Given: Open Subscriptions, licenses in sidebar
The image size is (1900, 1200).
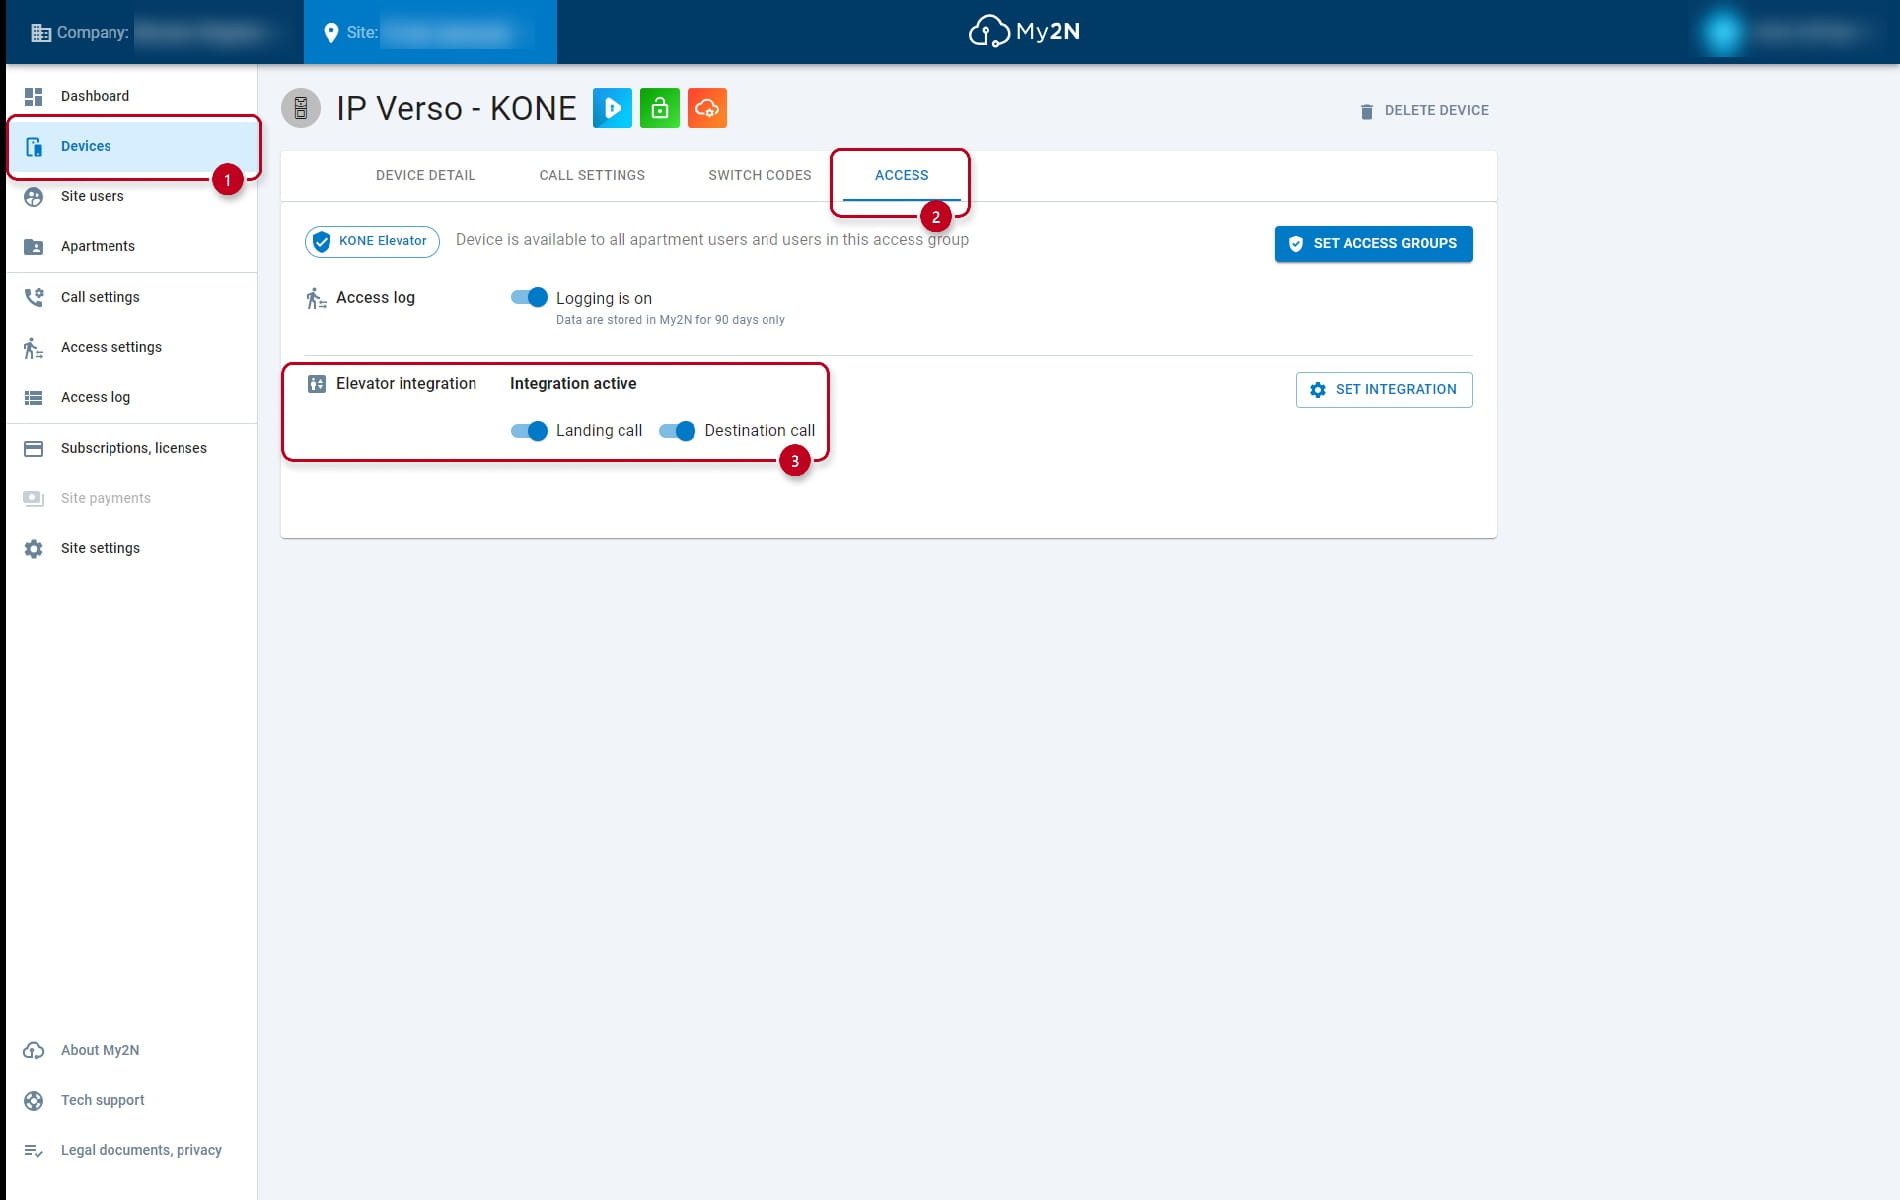Looking at the screenshot, I should (x=132, y=448).
